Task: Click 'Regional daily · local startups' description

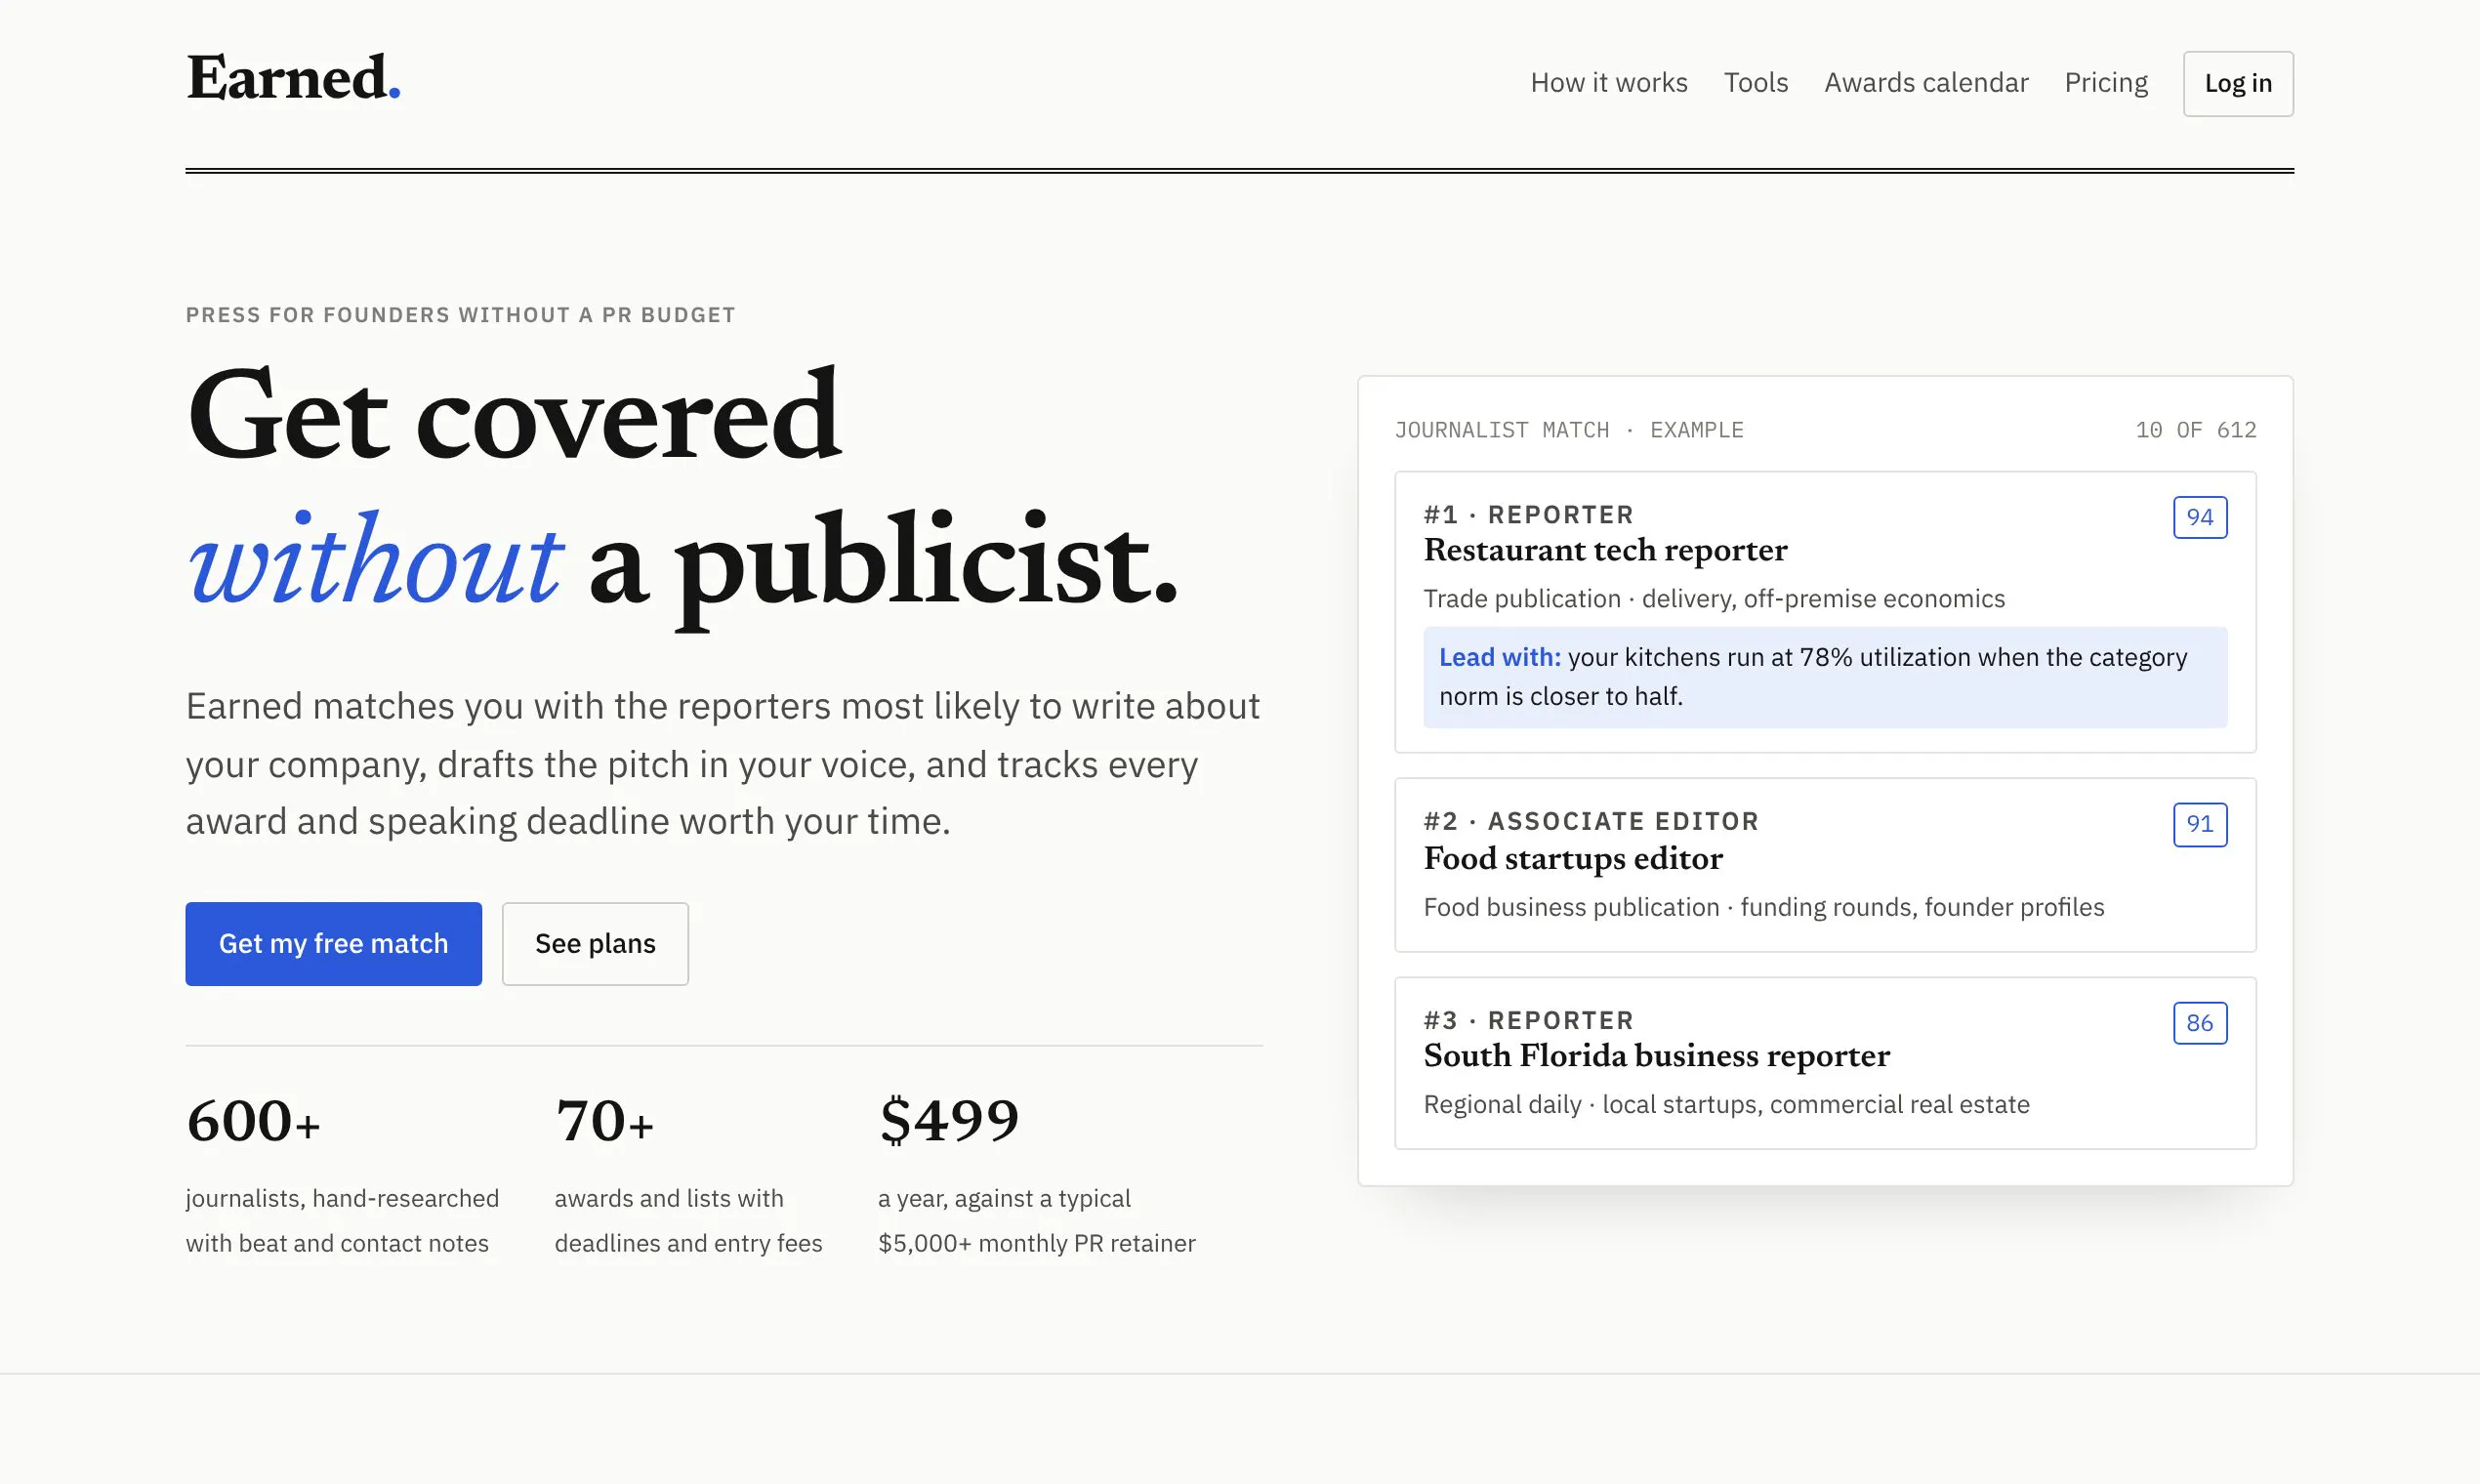Action: point(1726,1104)
